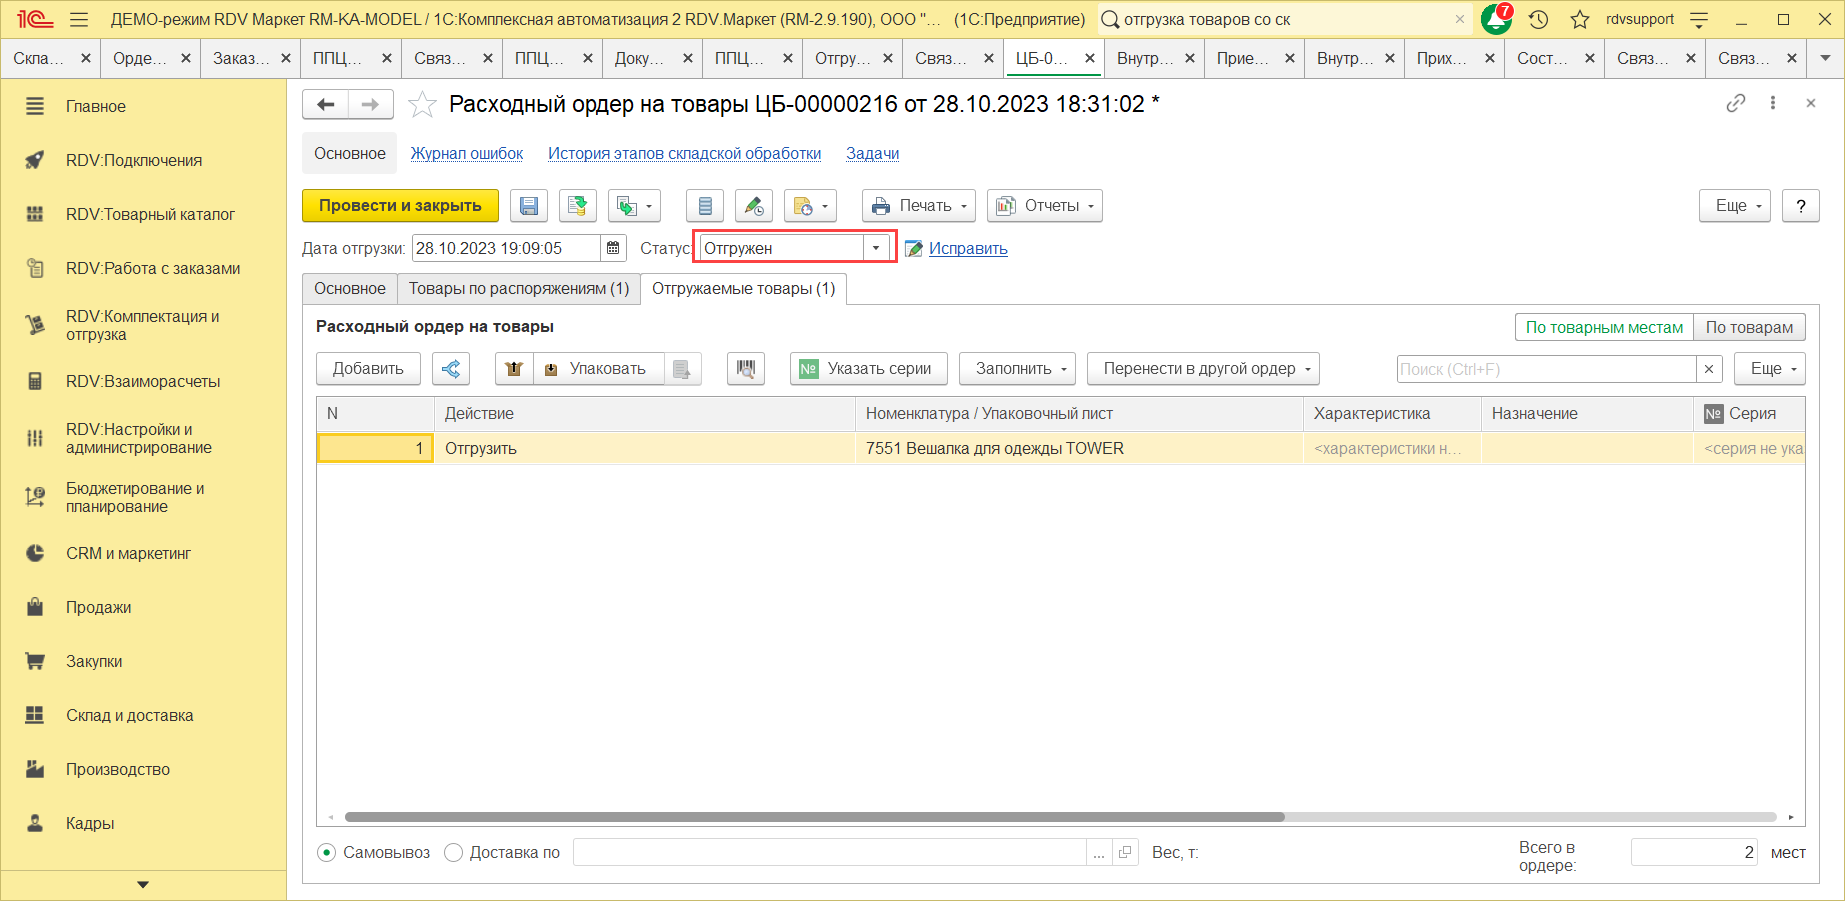Switch to Товары по распоряжениям tab
Image resolution: width=1845 pixels, height=901 pixels.
(518, 289)
